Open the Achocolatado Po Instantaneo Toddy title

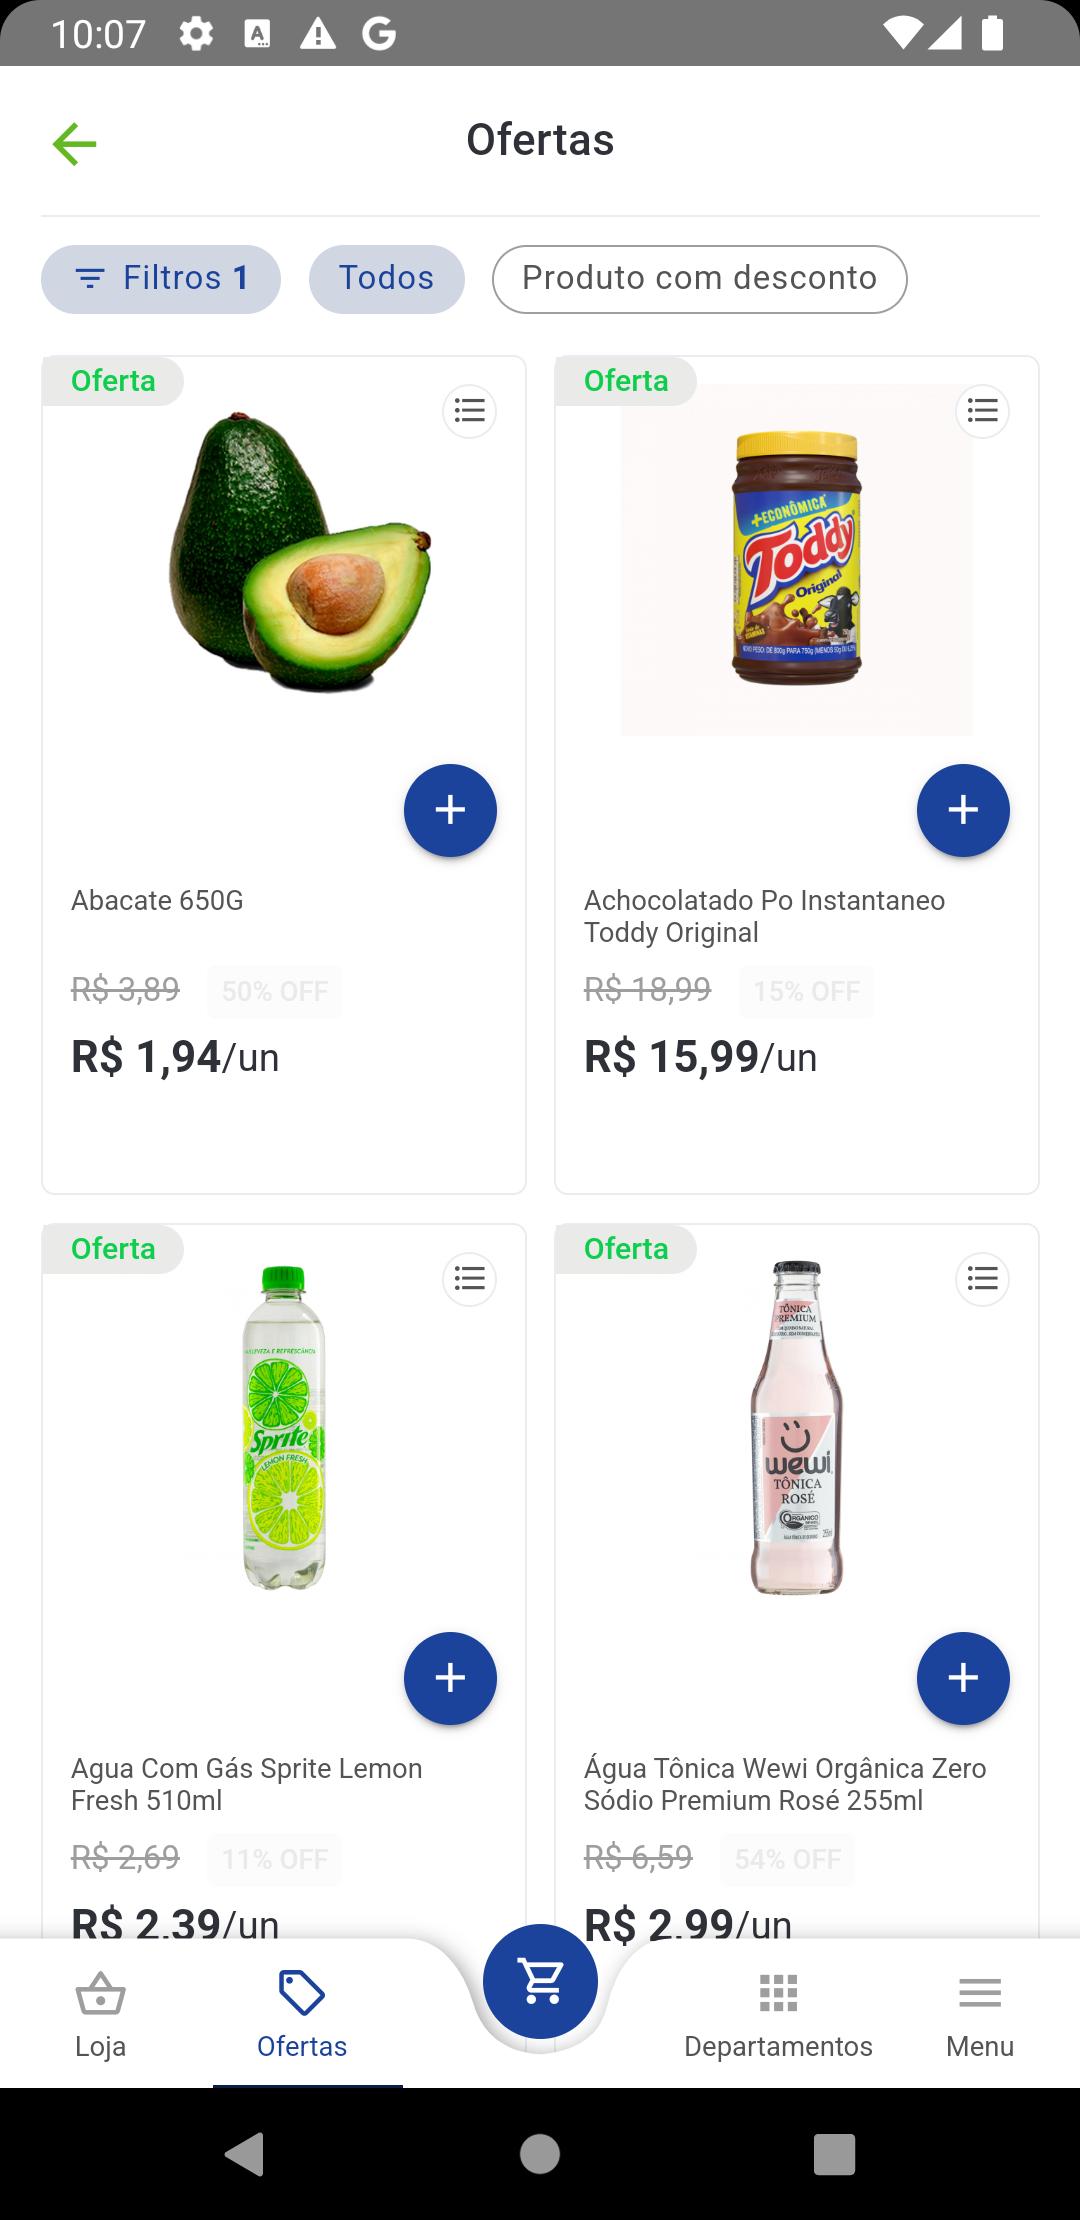pos(764,916)
